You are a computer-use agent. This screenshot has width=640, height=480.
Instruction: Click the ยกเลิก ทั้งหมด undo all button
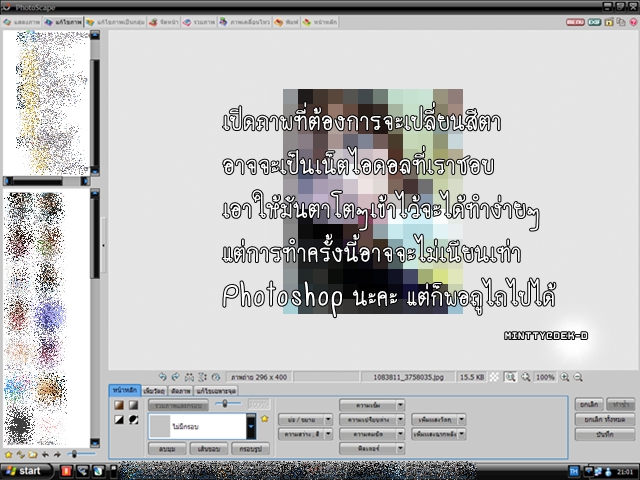pyautogui.click(x=604, y=419)
